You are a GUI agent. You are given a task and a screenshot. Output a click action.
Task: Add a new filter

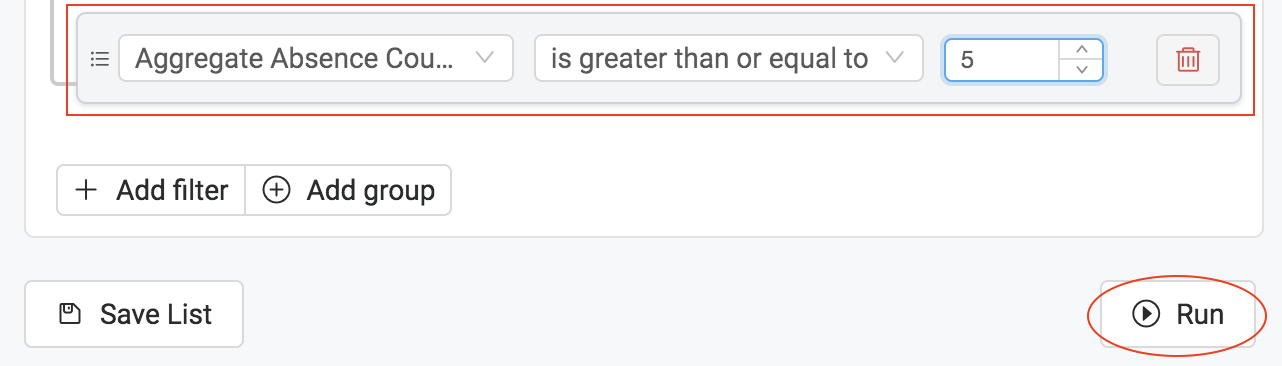pyautogui.click(x=151, y=190)
